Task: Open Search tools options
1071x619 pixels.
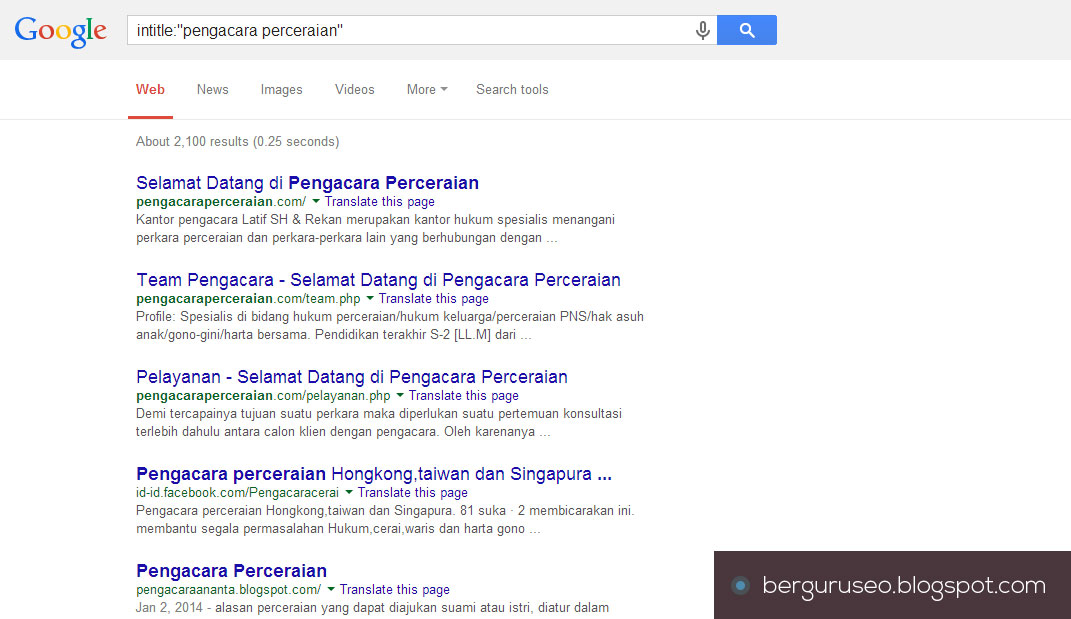Action: coord(512,90)
